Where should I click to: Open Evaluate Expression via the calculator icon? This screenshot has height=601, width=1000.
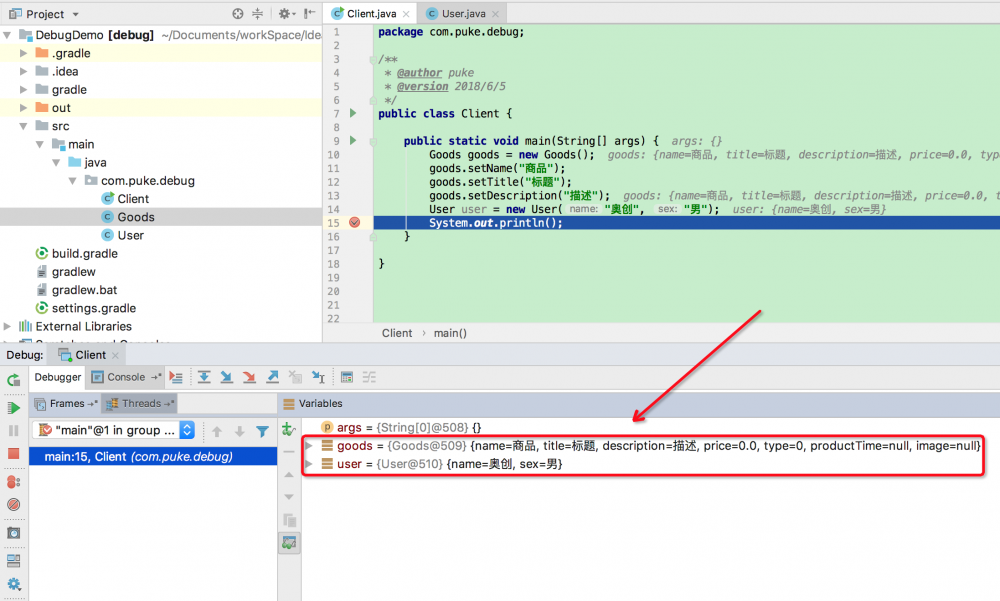347,377
